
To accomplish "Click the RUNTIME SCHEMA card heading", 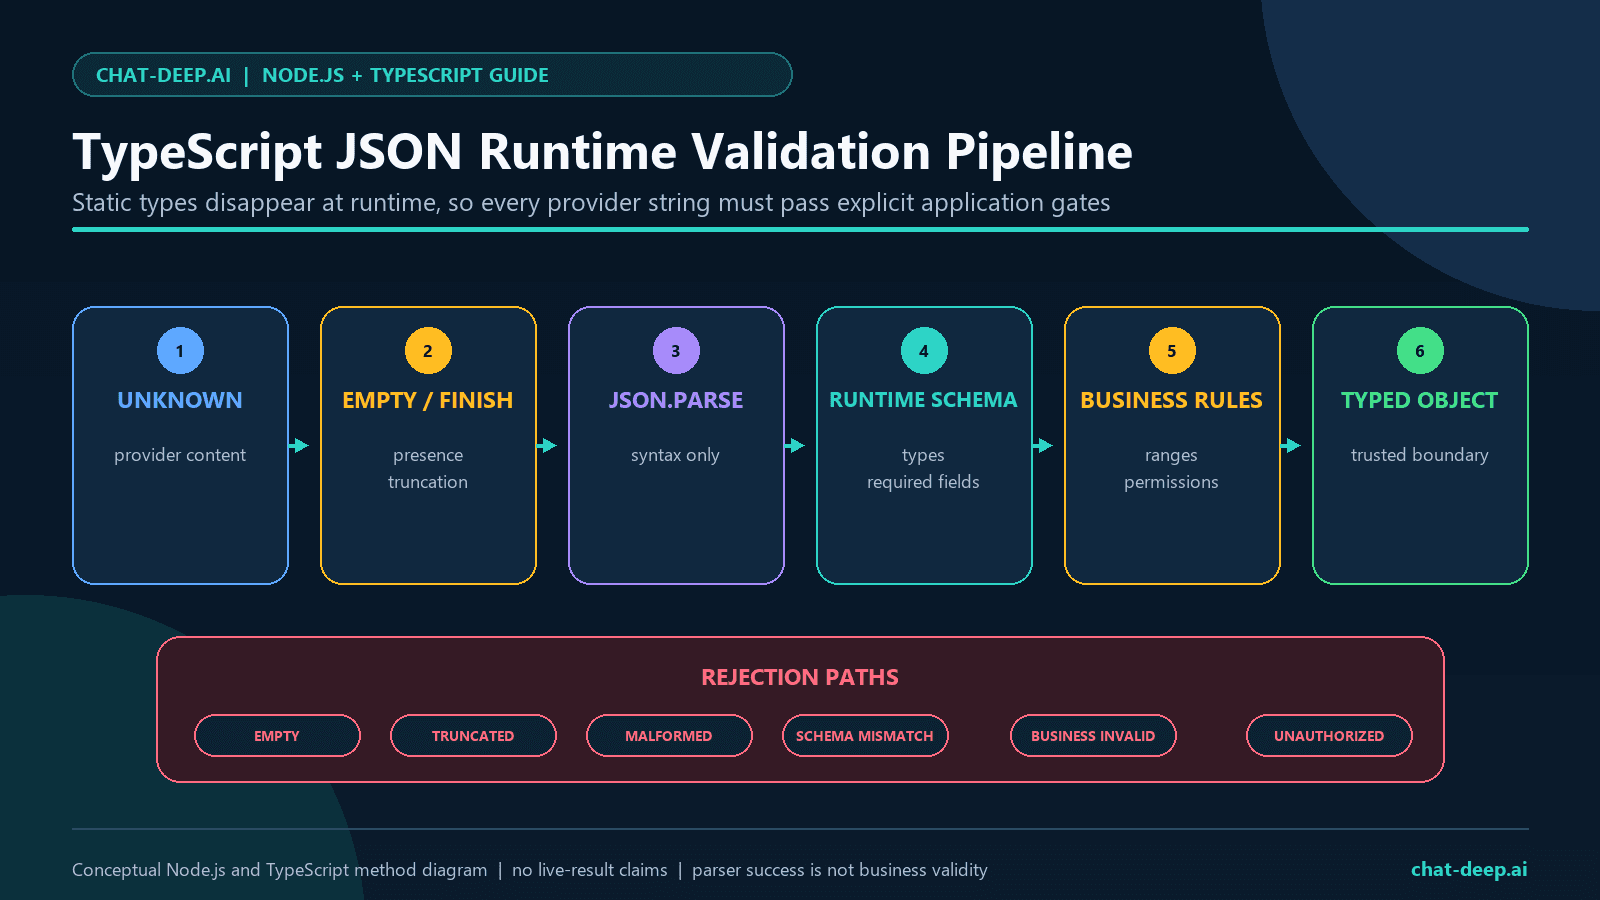I will [923, 400].
